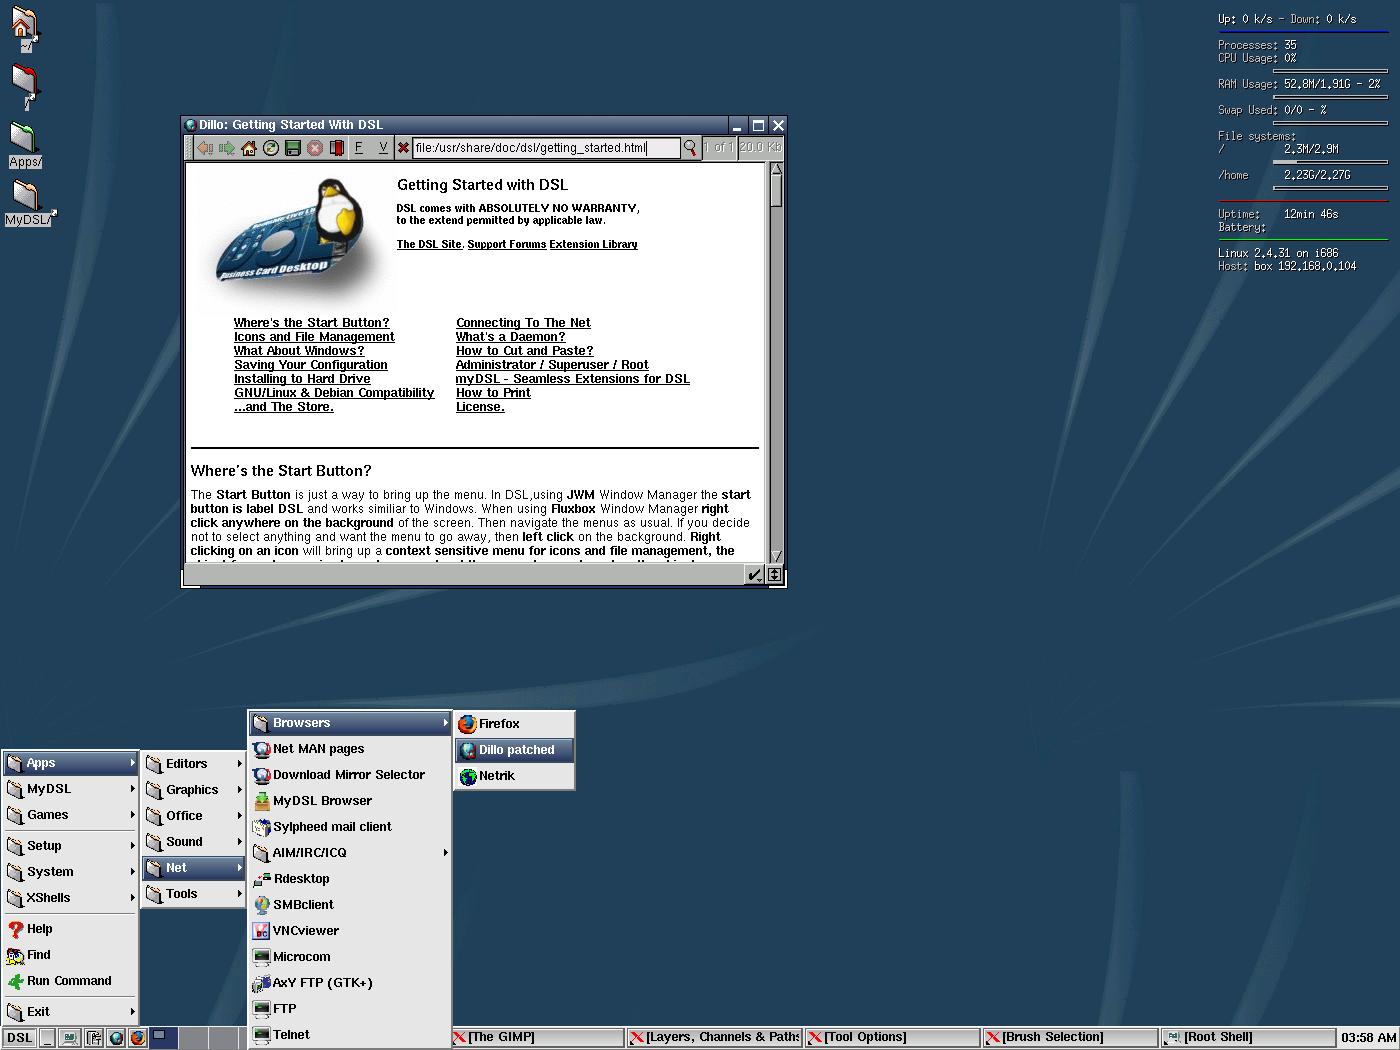Open Net MAN pages menu entry
The width and height of the screenshot is (1400, 1050).
coord(350,749)
